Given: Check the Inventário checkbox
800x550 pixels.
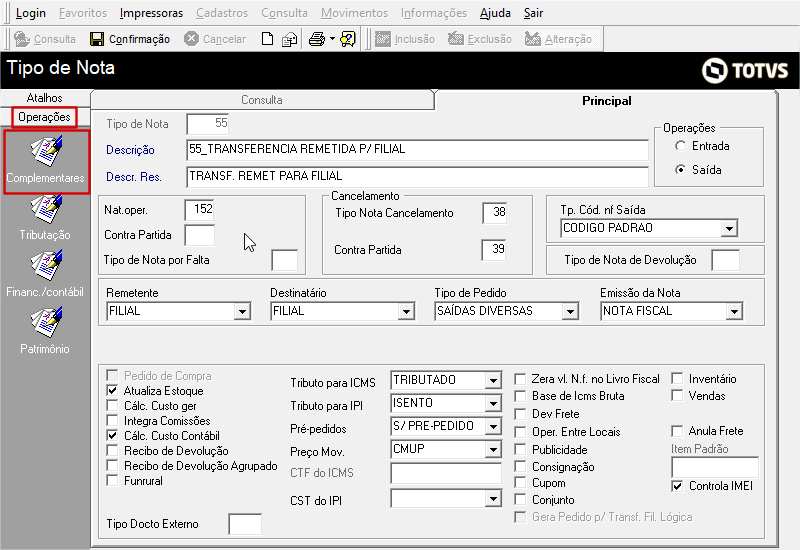Looking at the screenshot, I should click(x=677, y=379).
